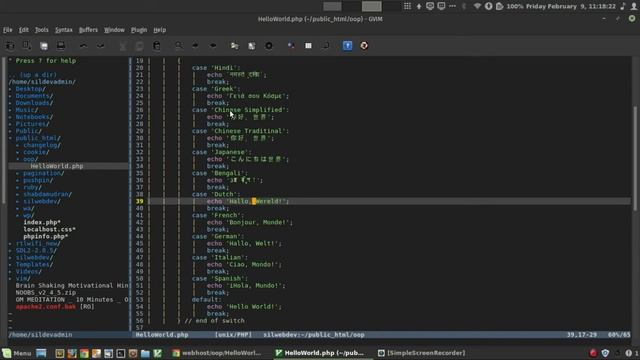Open the Syntax menu

click(64, 30)
